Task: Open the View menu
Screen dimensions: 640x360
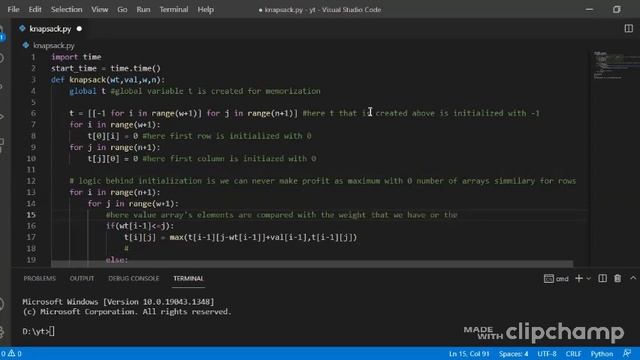Action: pos(100,9)
